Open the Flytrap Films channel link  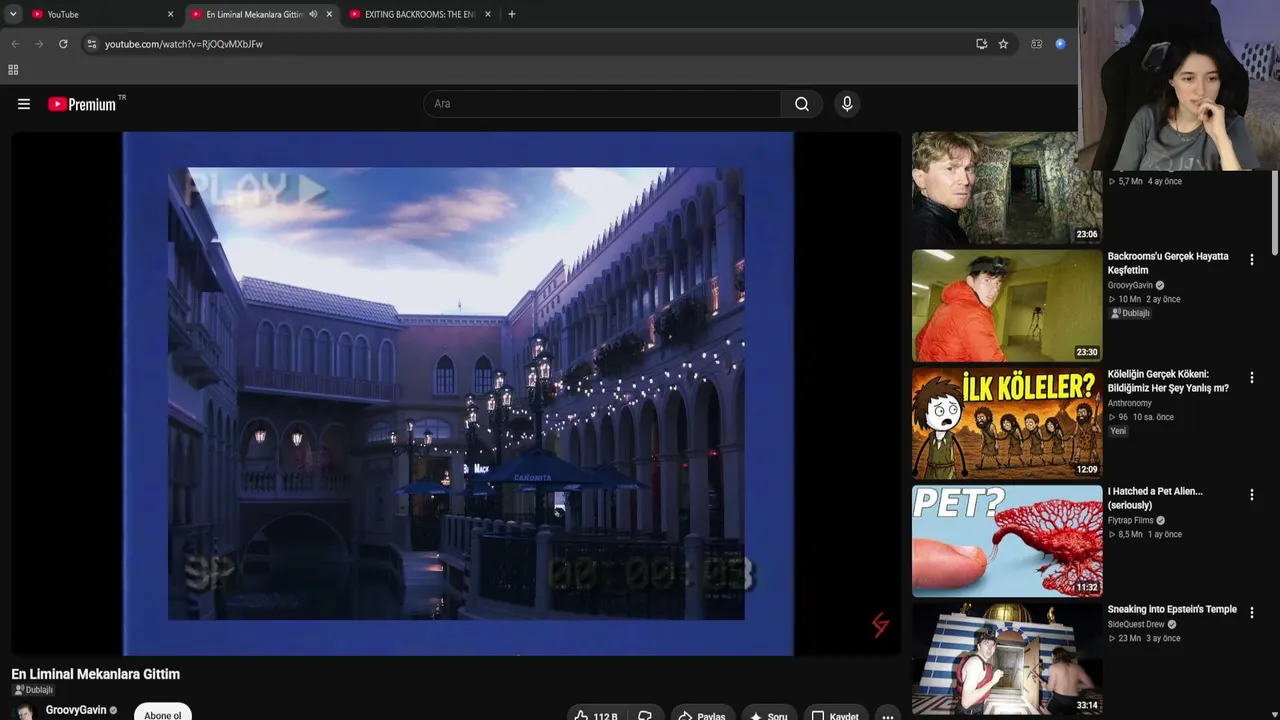[1131, 520]
